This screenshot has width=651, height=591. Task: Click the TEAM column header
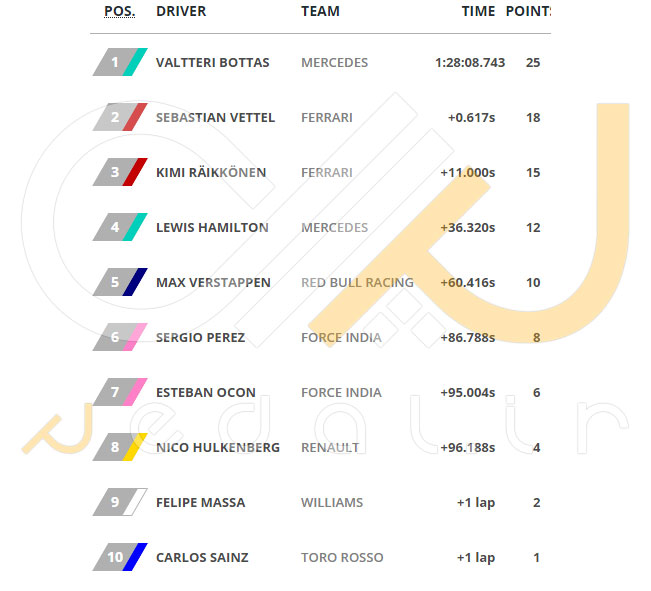click(321, 11)
